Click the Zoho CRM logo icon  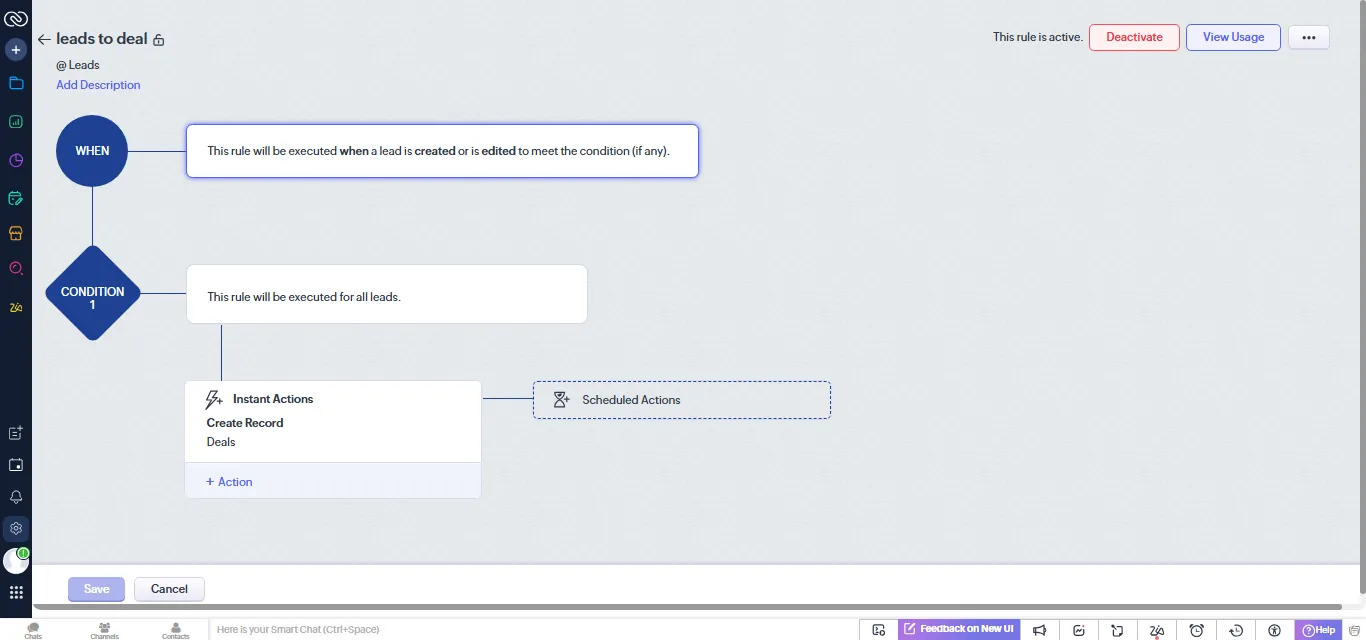(x=16, y=17)
